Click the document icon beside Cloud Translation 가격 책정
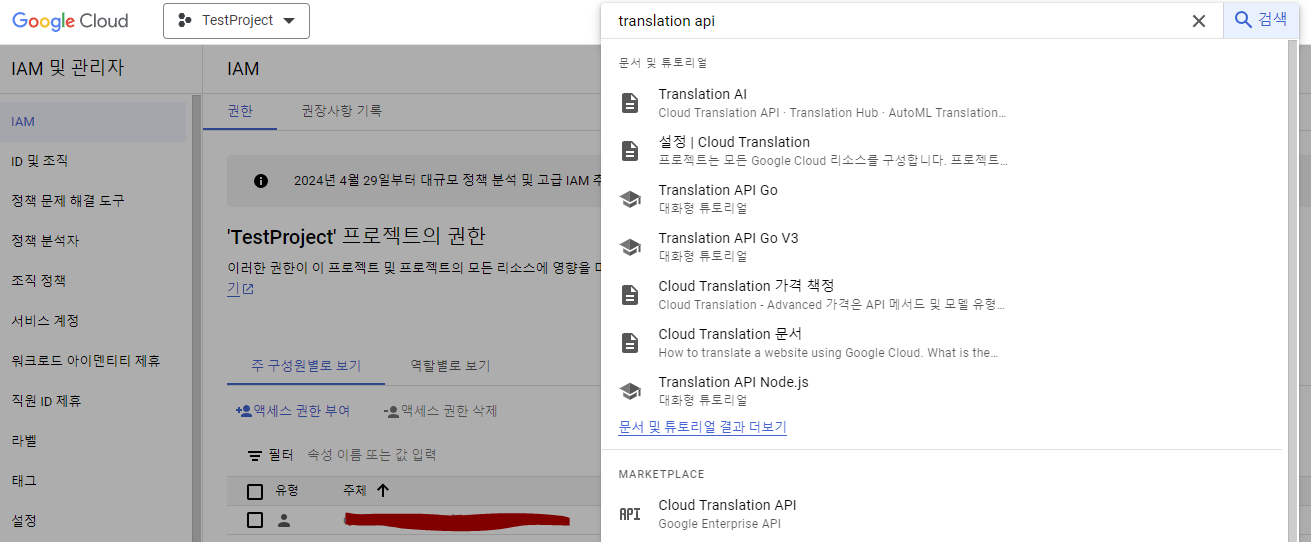This screenshot has width=1311, height=542. tap(630, 295)
